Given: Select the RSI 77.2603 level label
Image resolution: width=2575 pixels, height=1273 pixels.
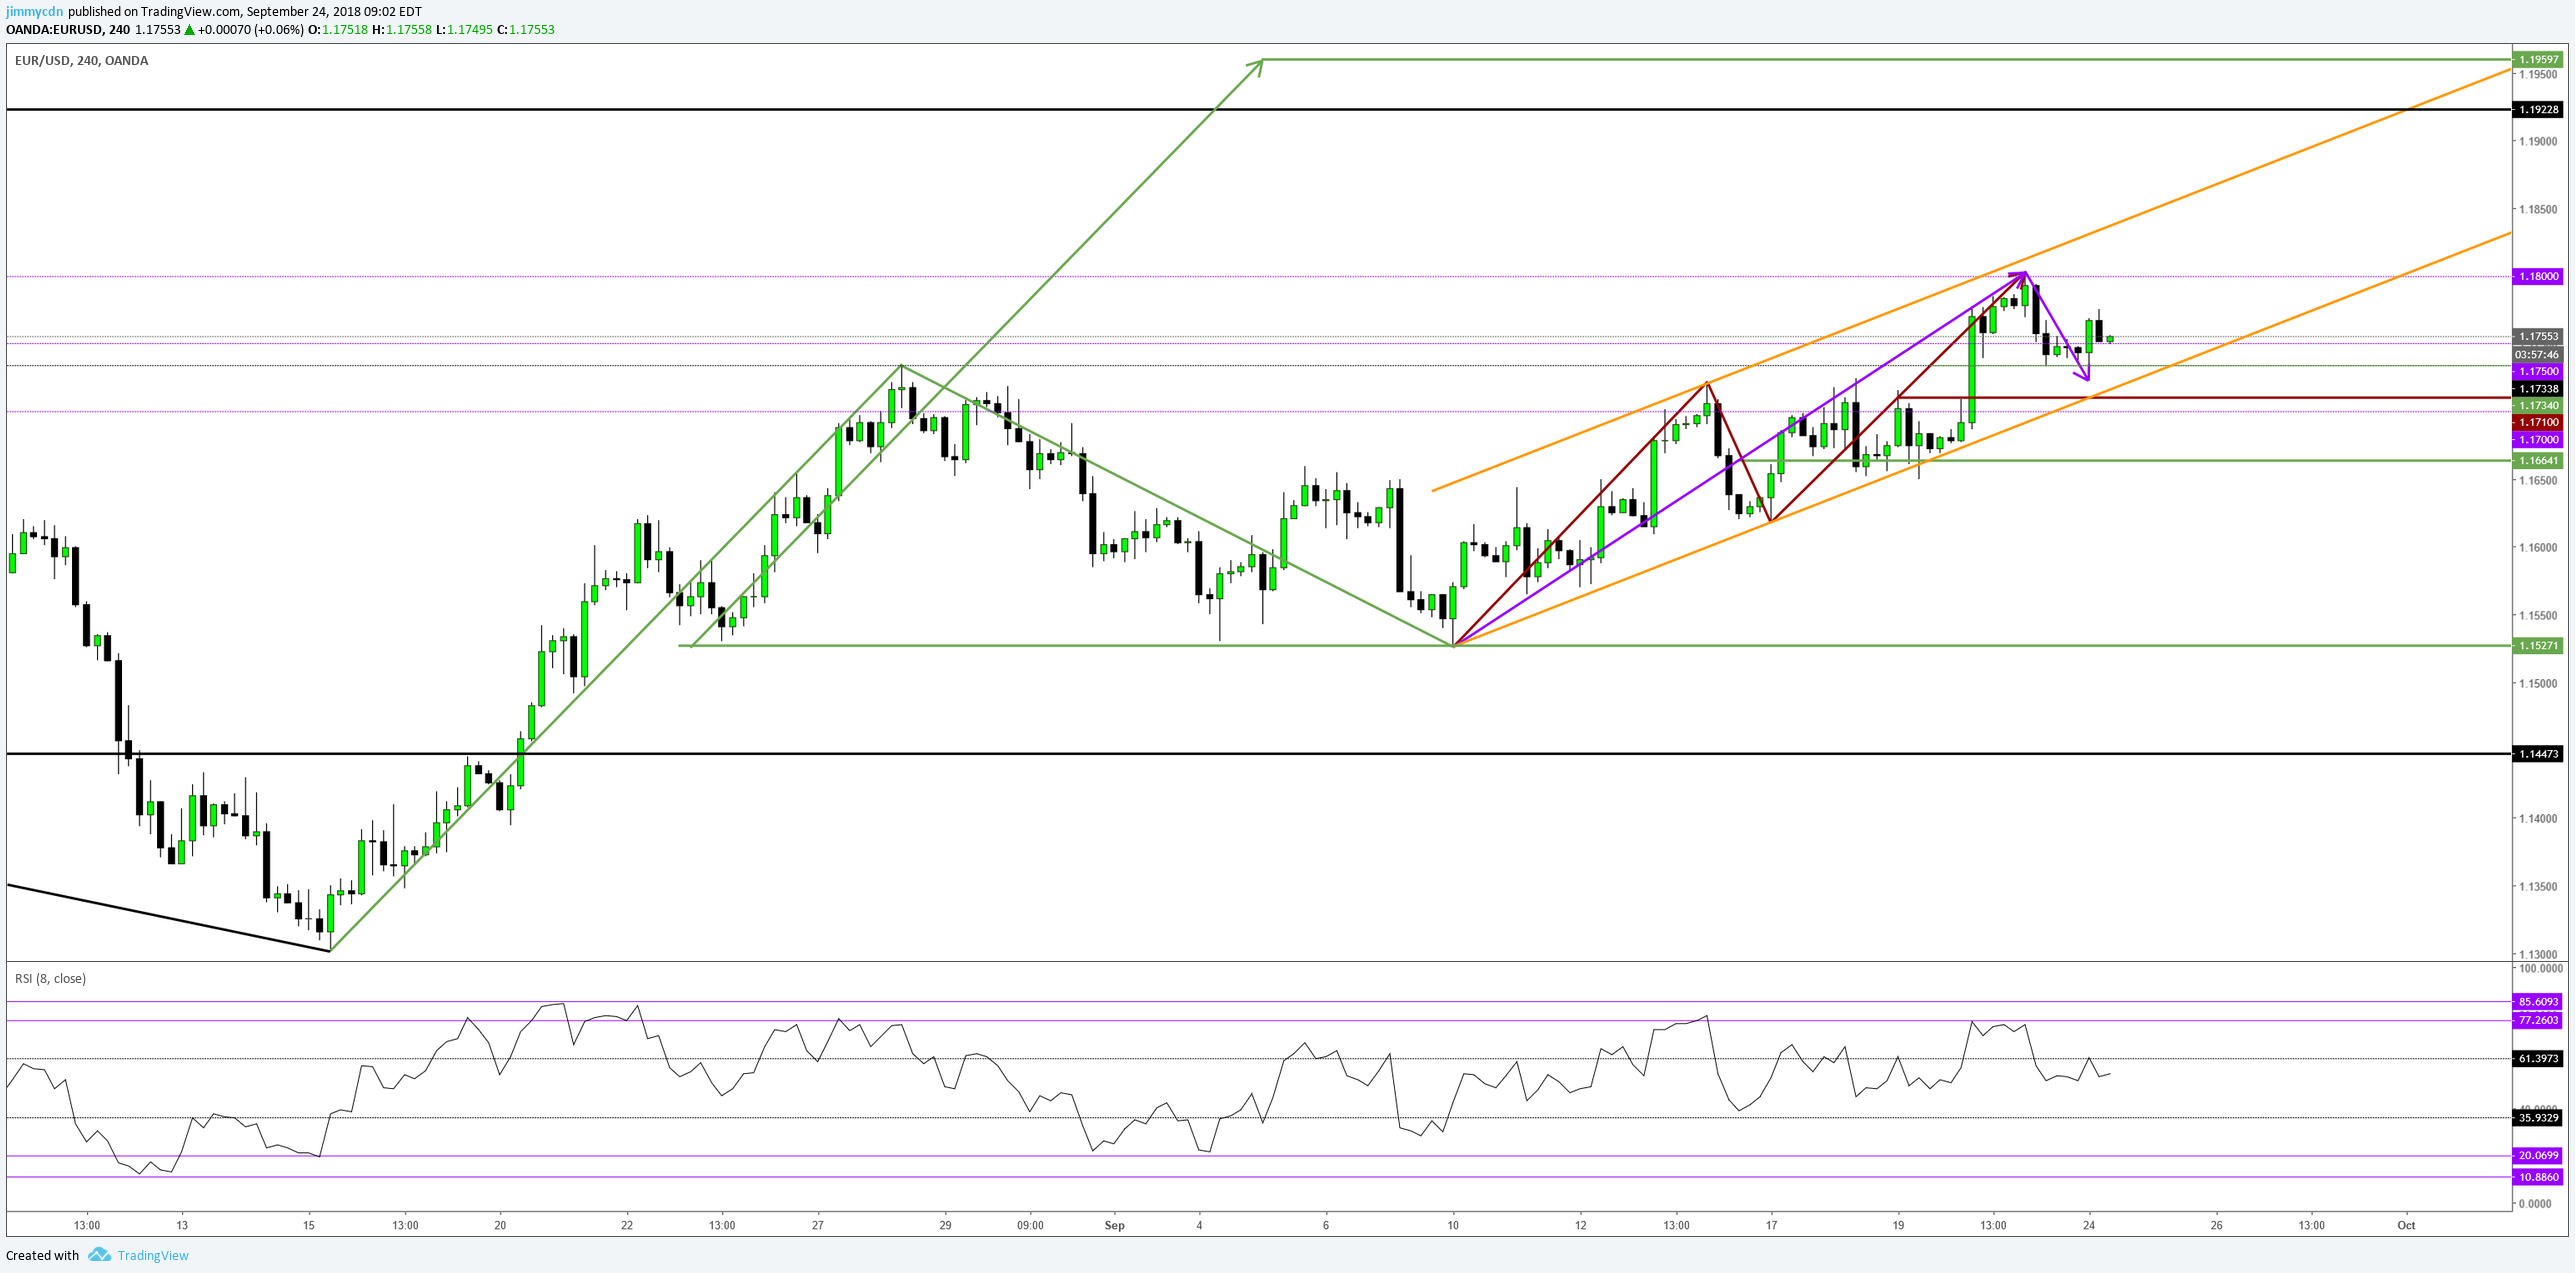Looking at the screenshot, I should (x=2538, y=1020).
